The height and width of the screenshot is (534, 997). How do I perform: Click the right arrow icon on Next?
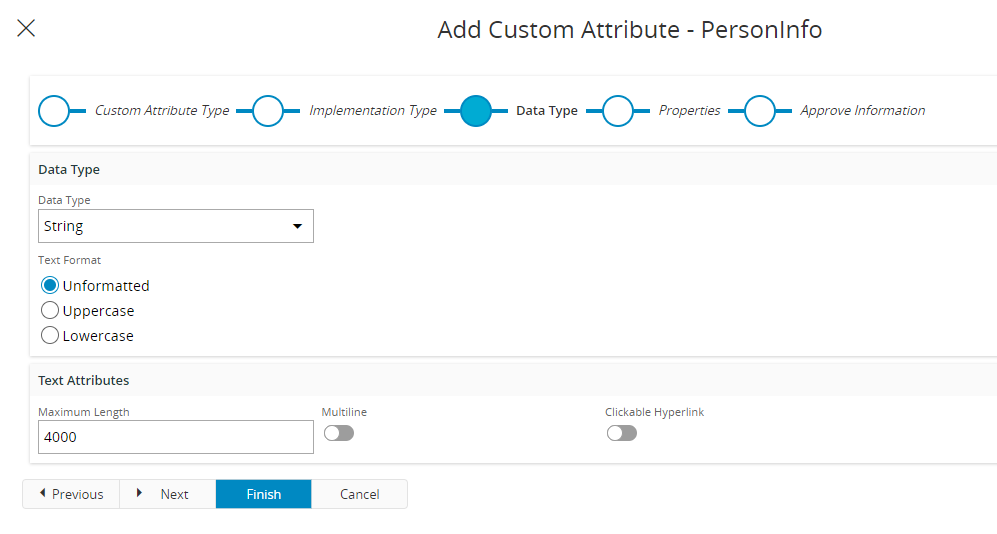click(x=139, y=493)
